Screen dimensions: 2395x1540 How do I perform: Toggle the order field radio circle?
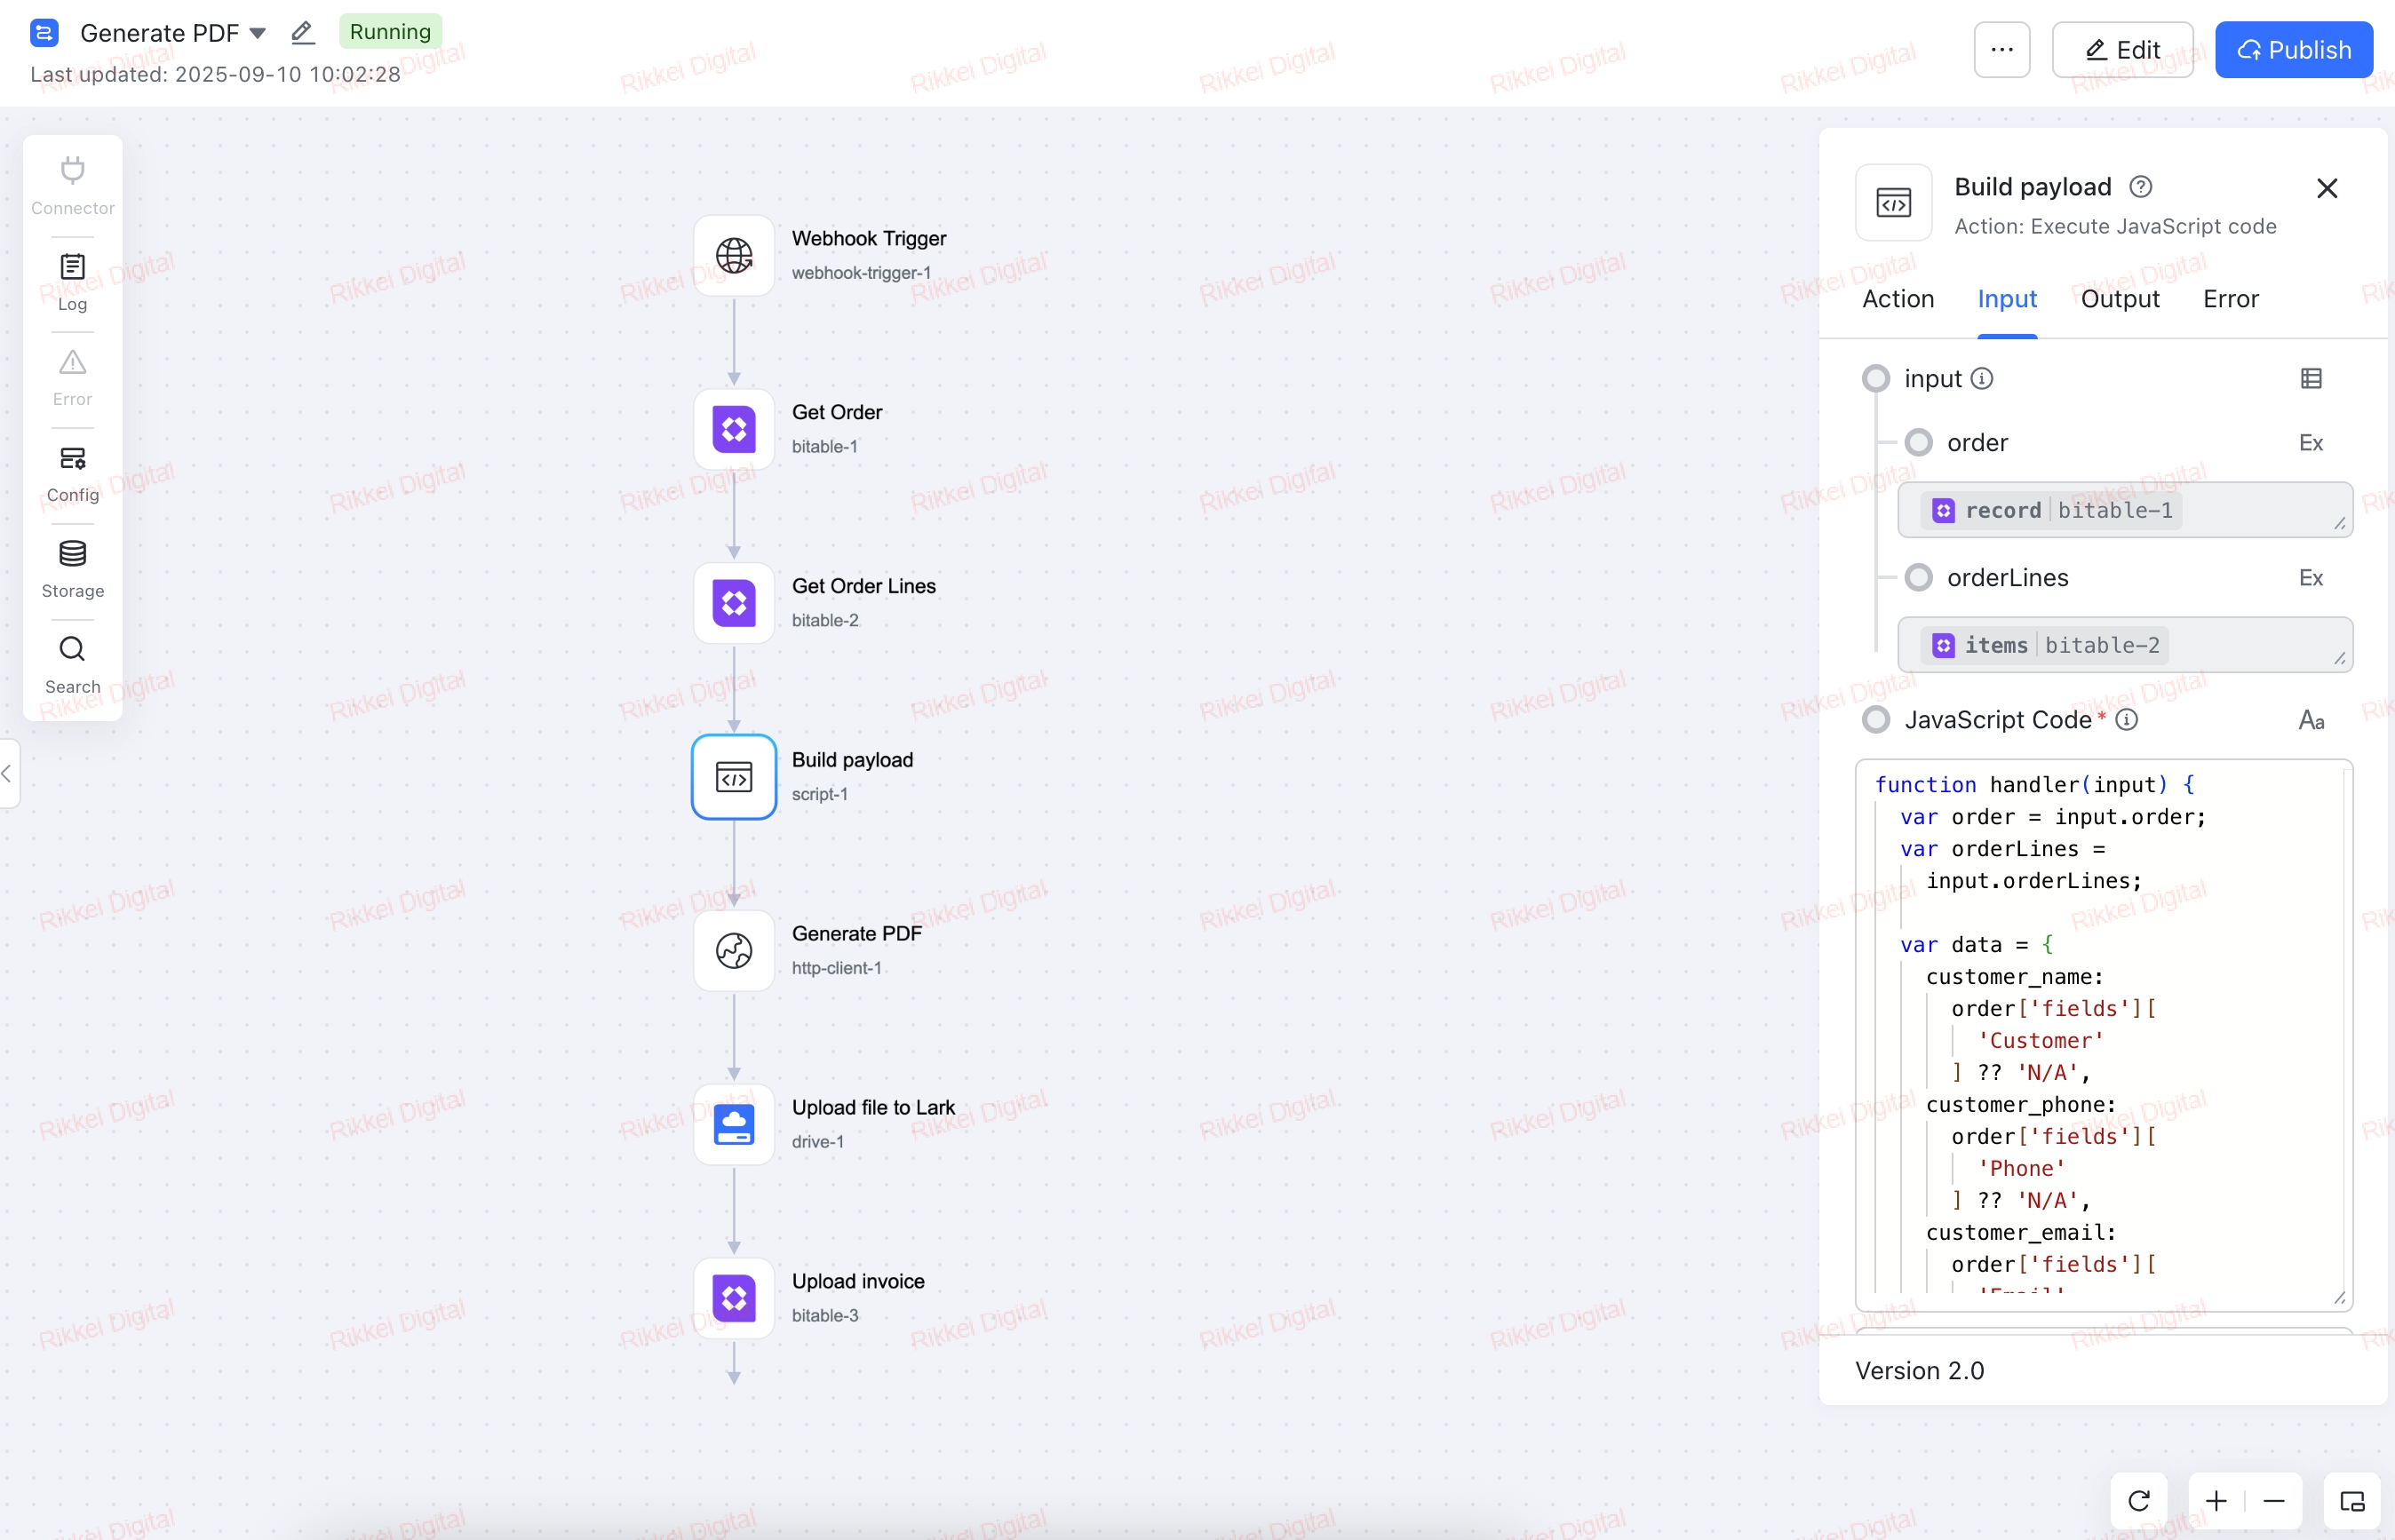pos(1918,442)
